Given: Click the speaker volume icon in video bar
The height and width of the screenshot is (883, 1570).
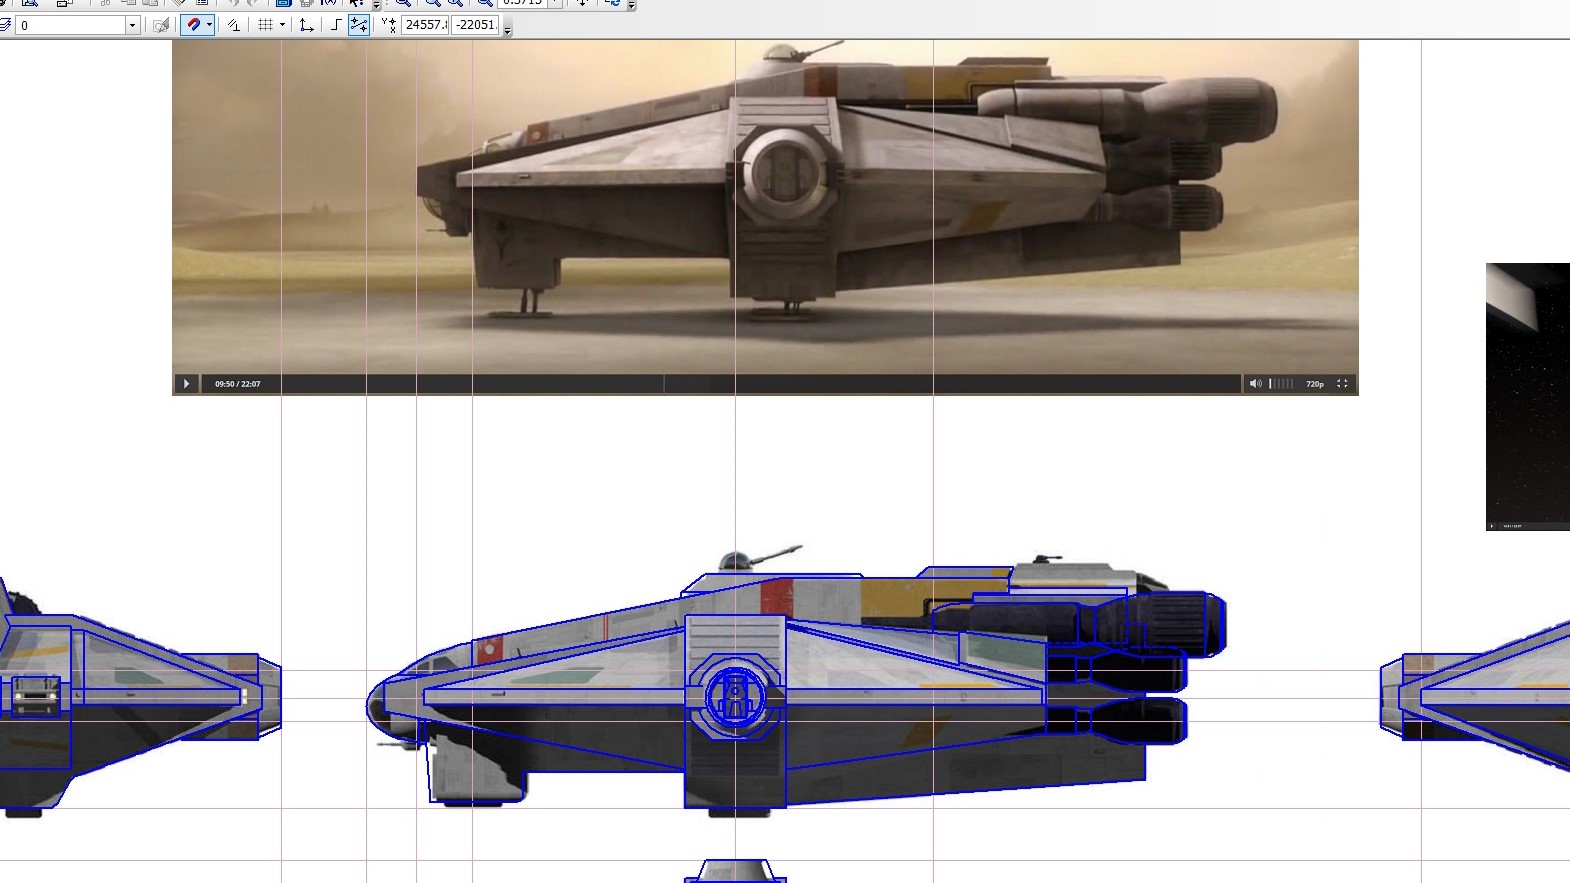Looking at the screenshot, I should coord(1255,384).
